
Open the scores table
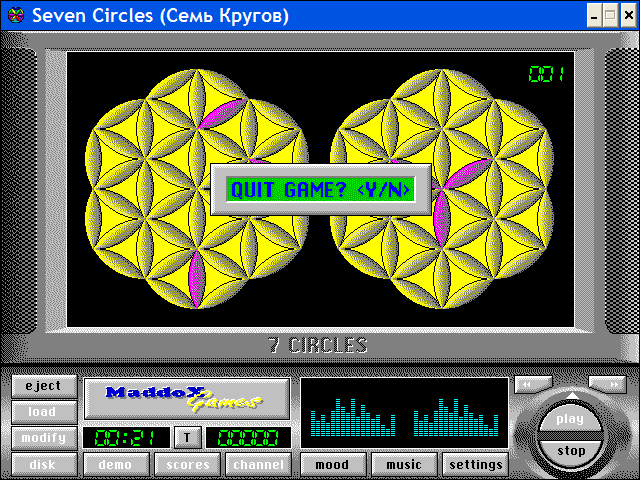point(187,464)
